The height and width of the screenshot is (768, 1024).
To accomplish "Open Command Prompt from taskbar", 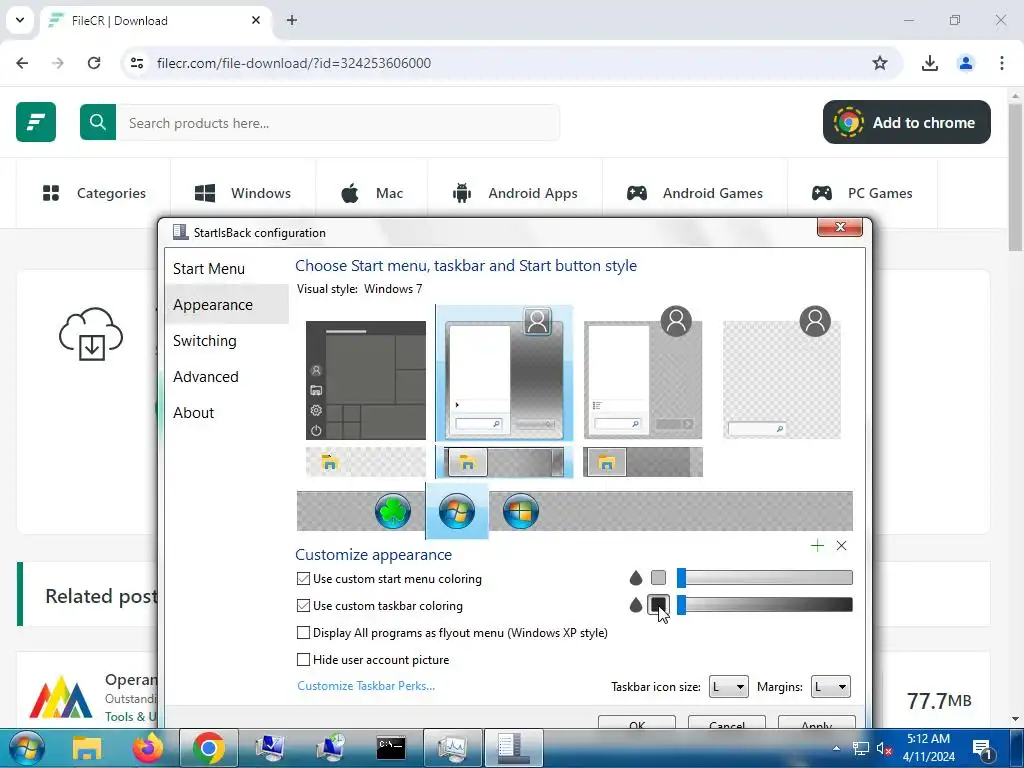I will coord(391,748).
